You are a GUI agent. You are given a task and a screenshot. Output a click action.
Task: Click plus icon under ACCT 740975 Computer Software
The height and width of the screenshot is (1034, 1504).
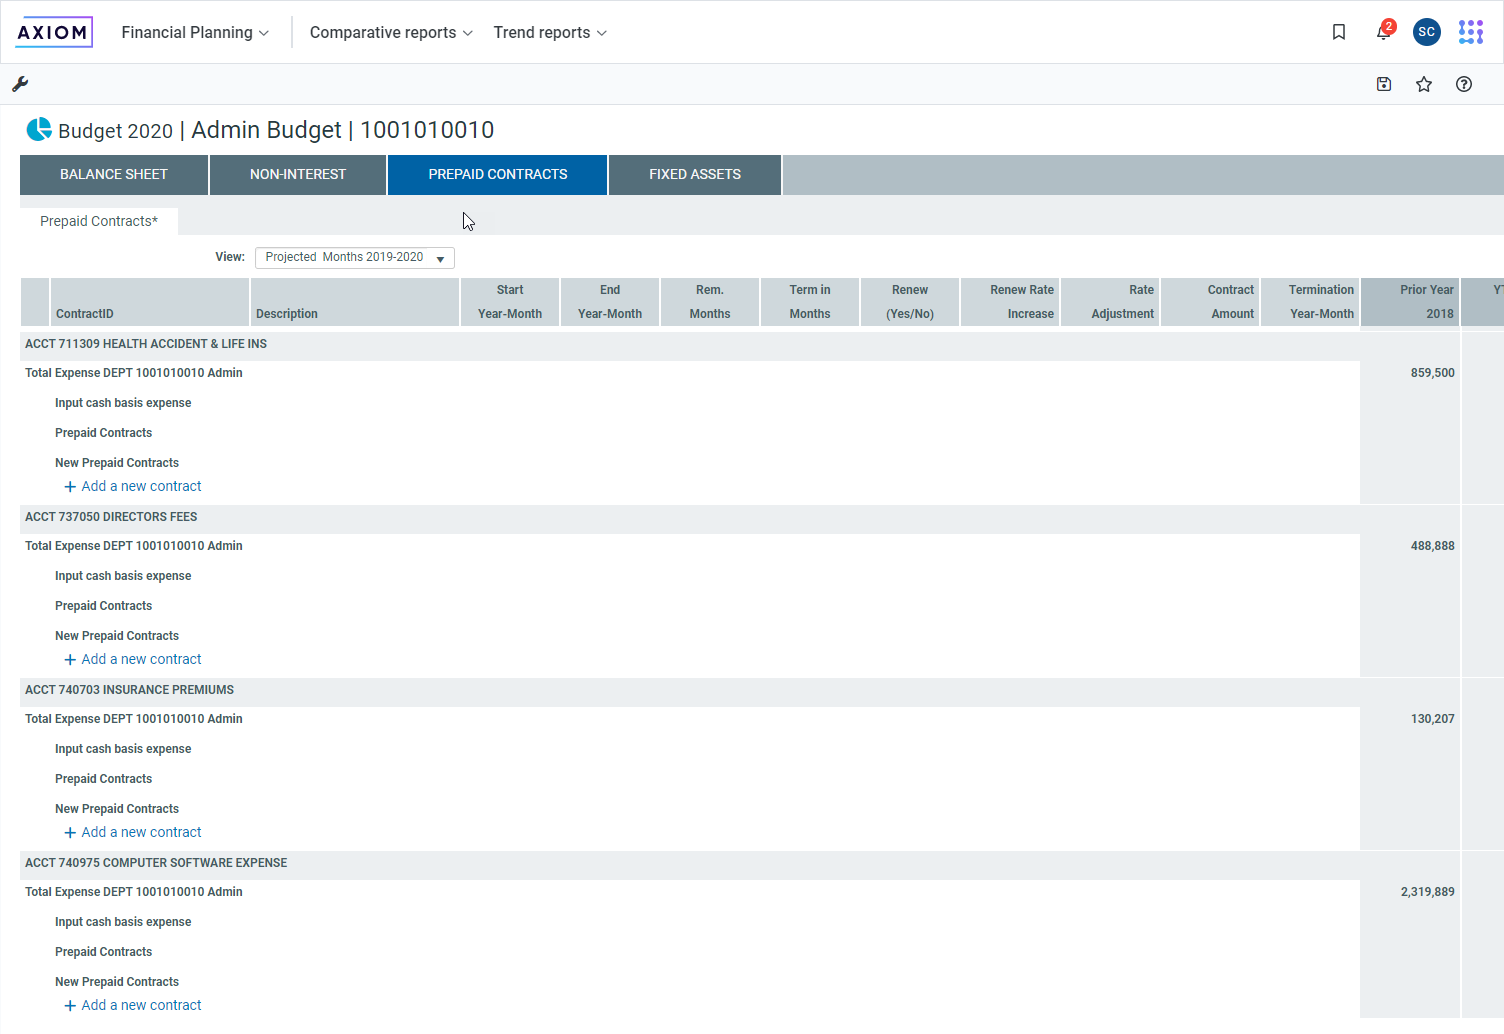(x=70, y=1006)
